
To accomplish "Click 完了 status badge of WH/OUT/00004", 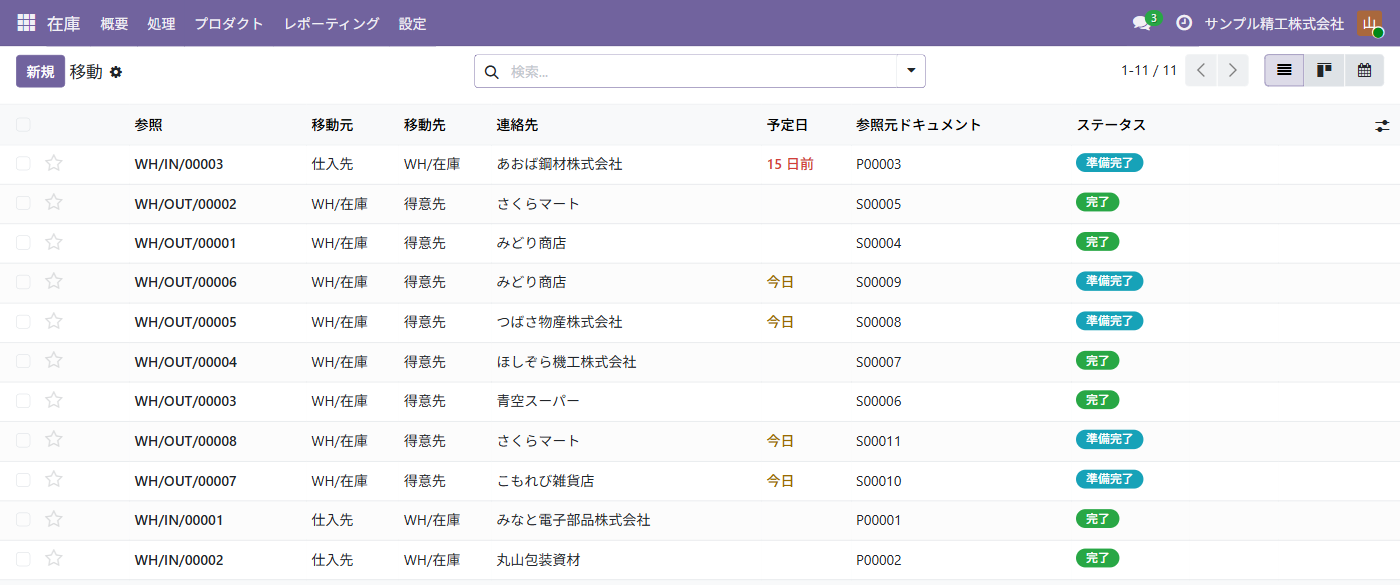I will coord(1097,360).
